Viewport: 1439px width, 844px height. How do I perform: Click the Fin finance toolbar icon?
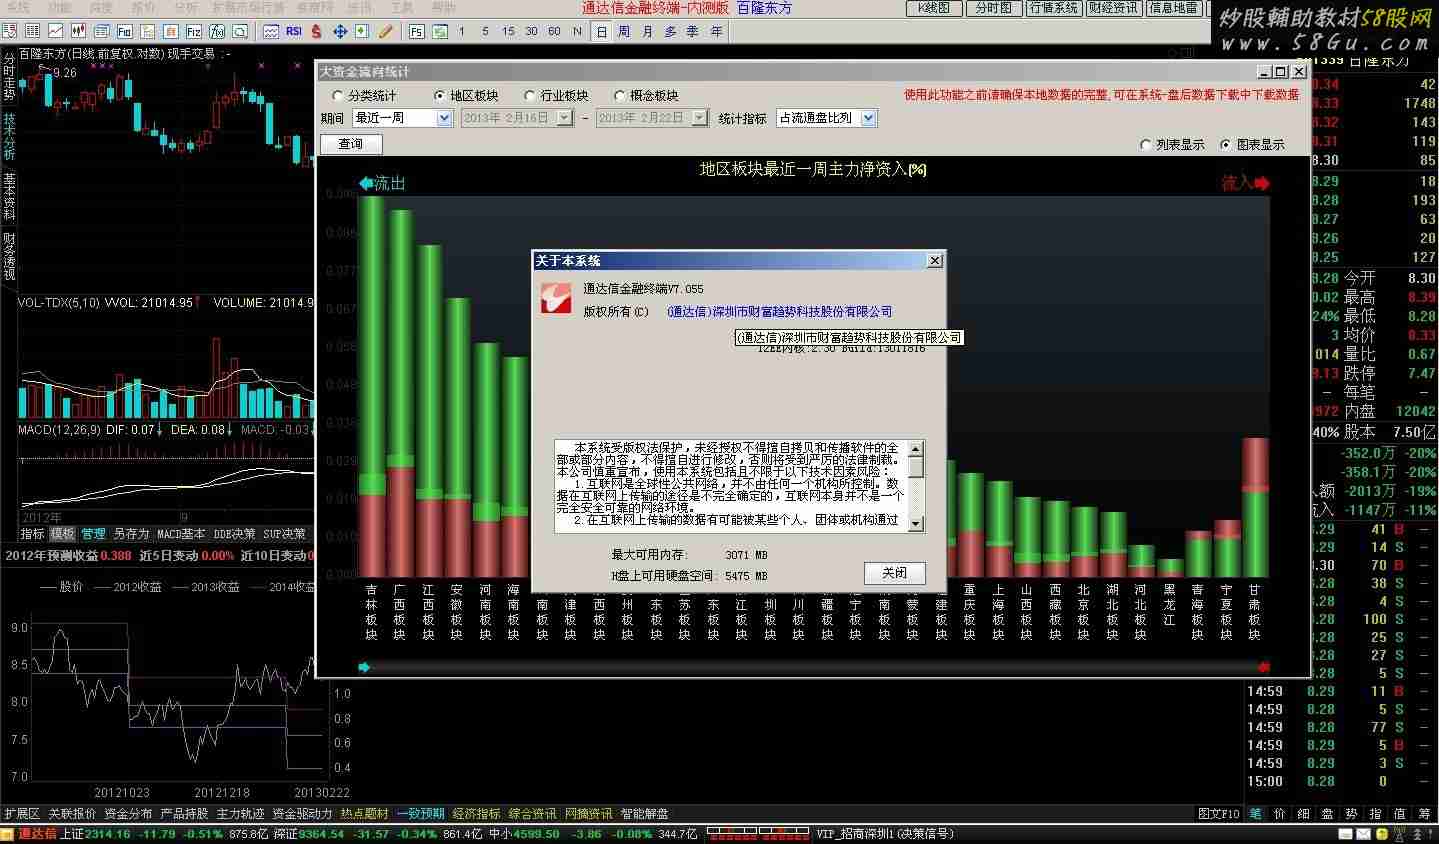(125, 31)
